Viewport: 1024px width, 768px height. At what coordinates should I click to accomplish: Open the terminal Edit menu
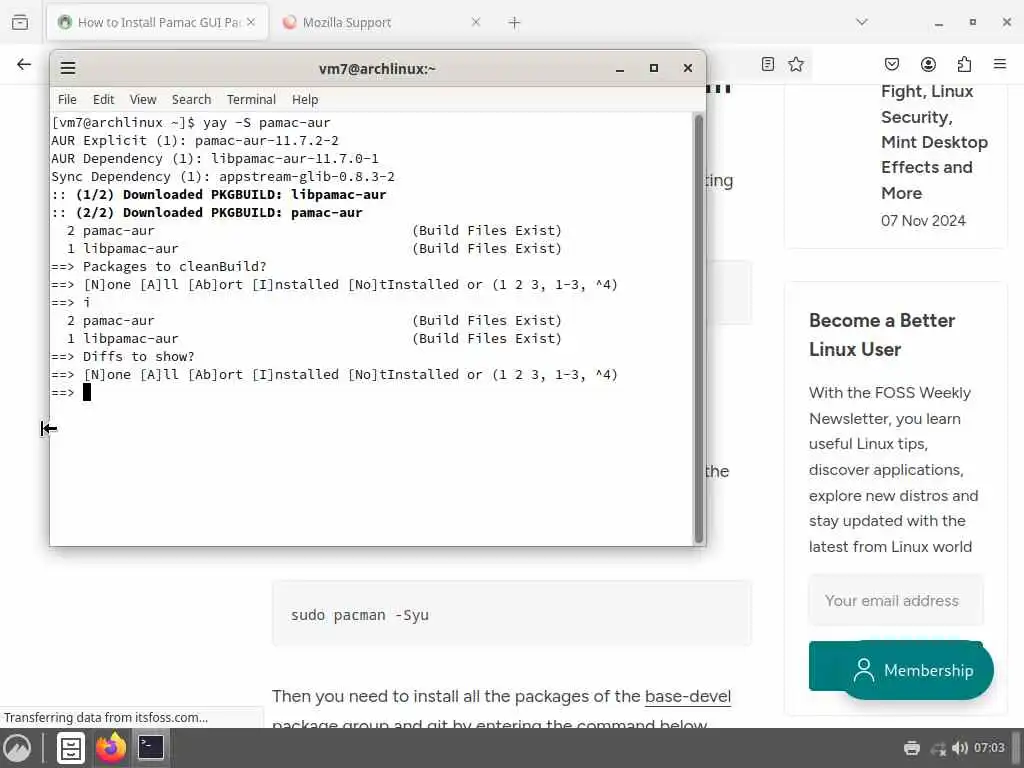coord(103,99)
